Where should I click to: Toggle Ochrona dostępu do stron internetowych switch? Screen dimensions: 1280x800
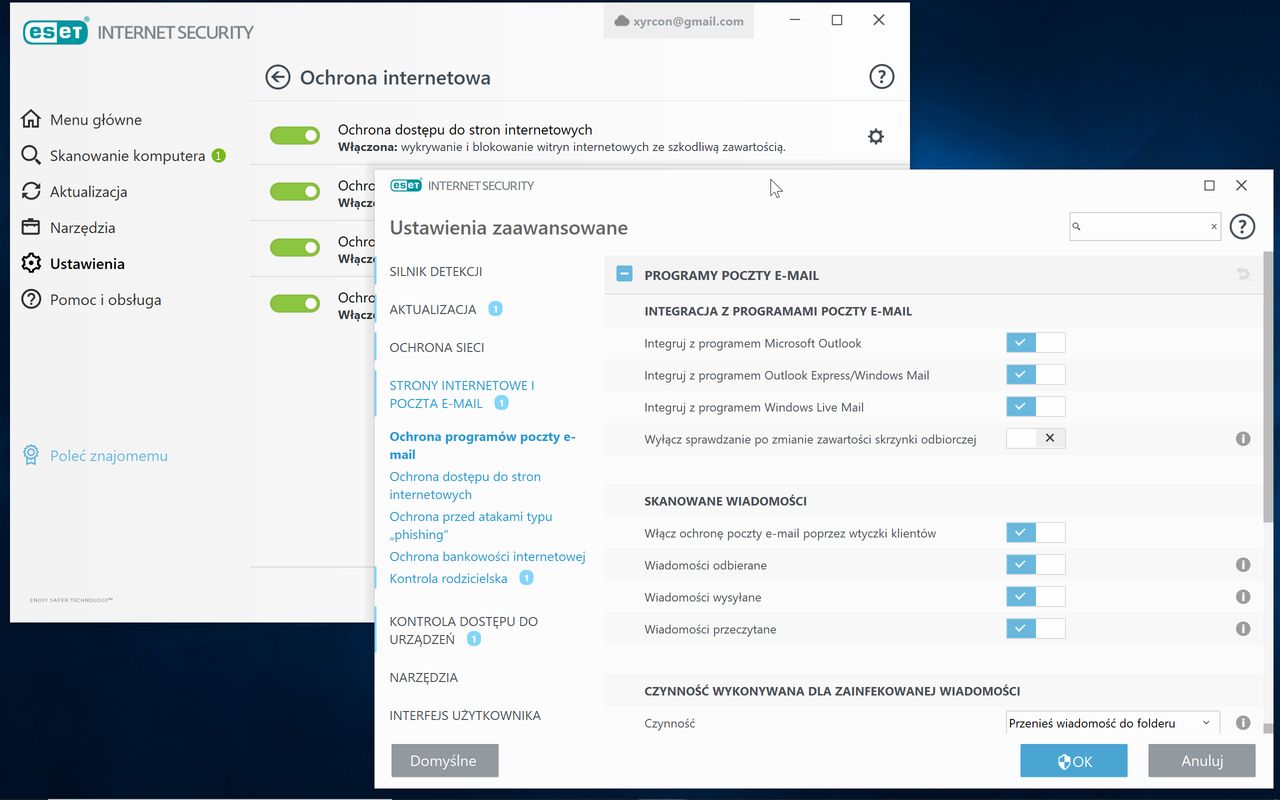click(x=295, y=135)
